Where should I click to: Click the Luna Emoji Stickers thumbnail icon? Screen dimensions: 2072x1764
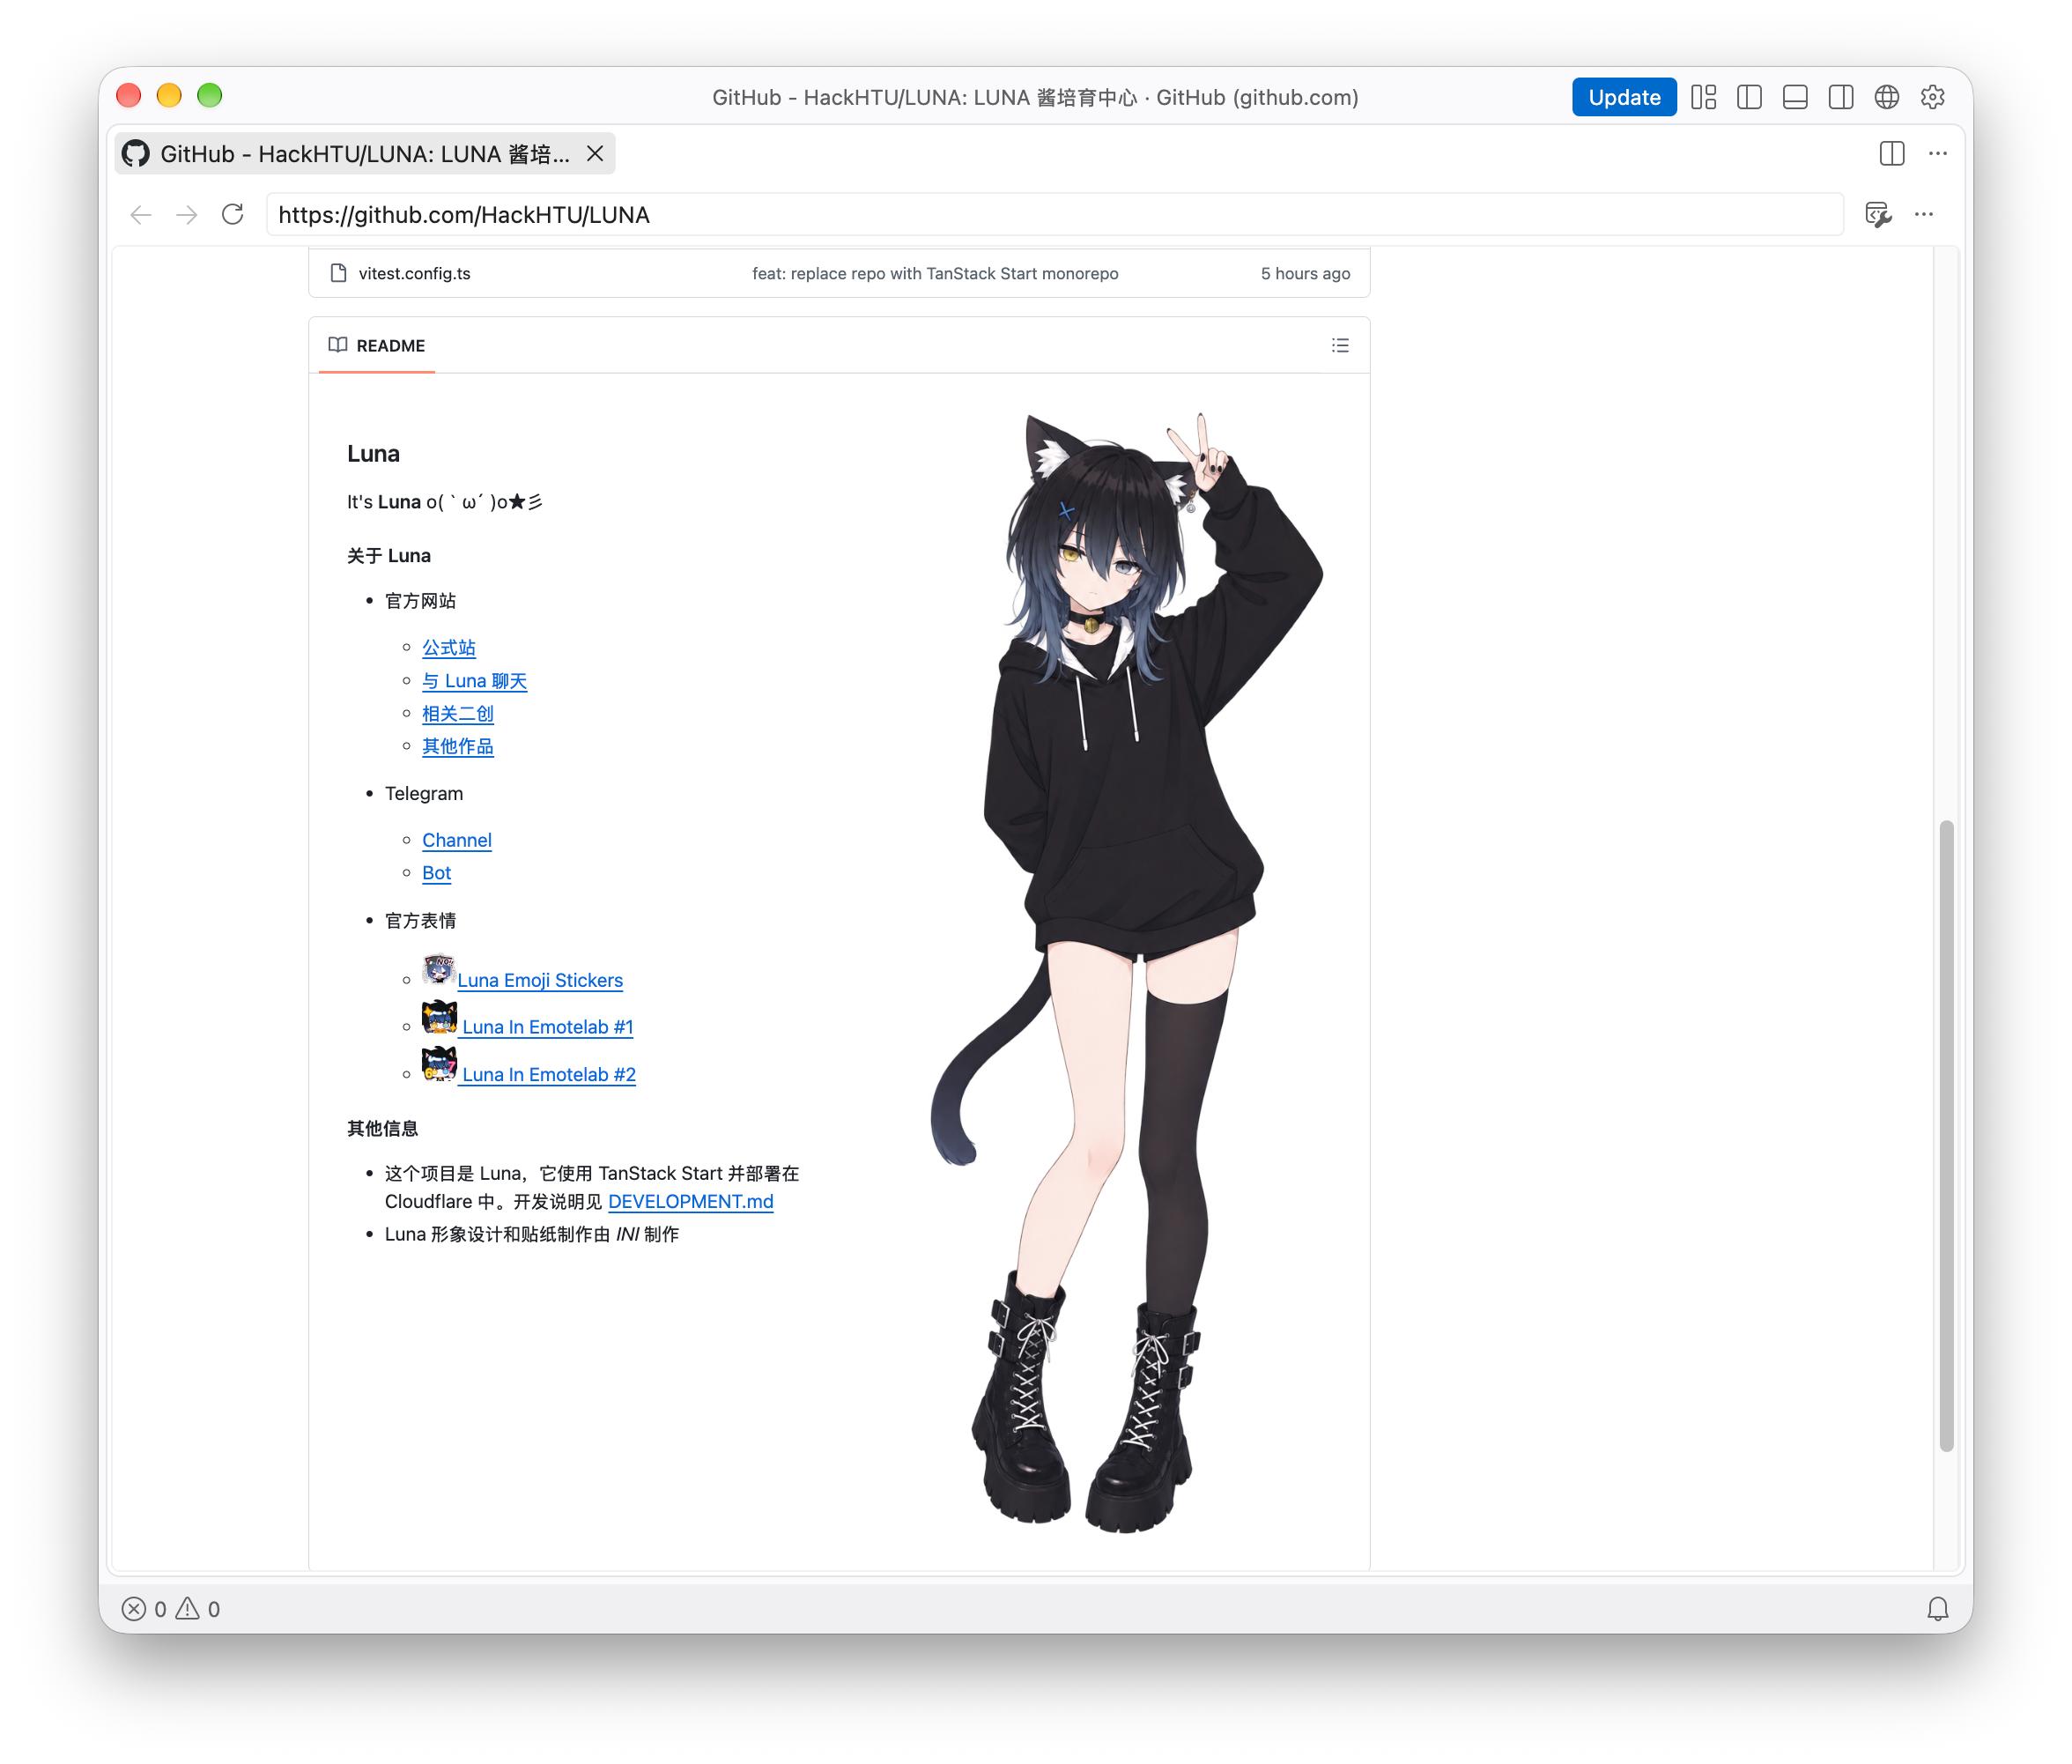click(439, 970)
